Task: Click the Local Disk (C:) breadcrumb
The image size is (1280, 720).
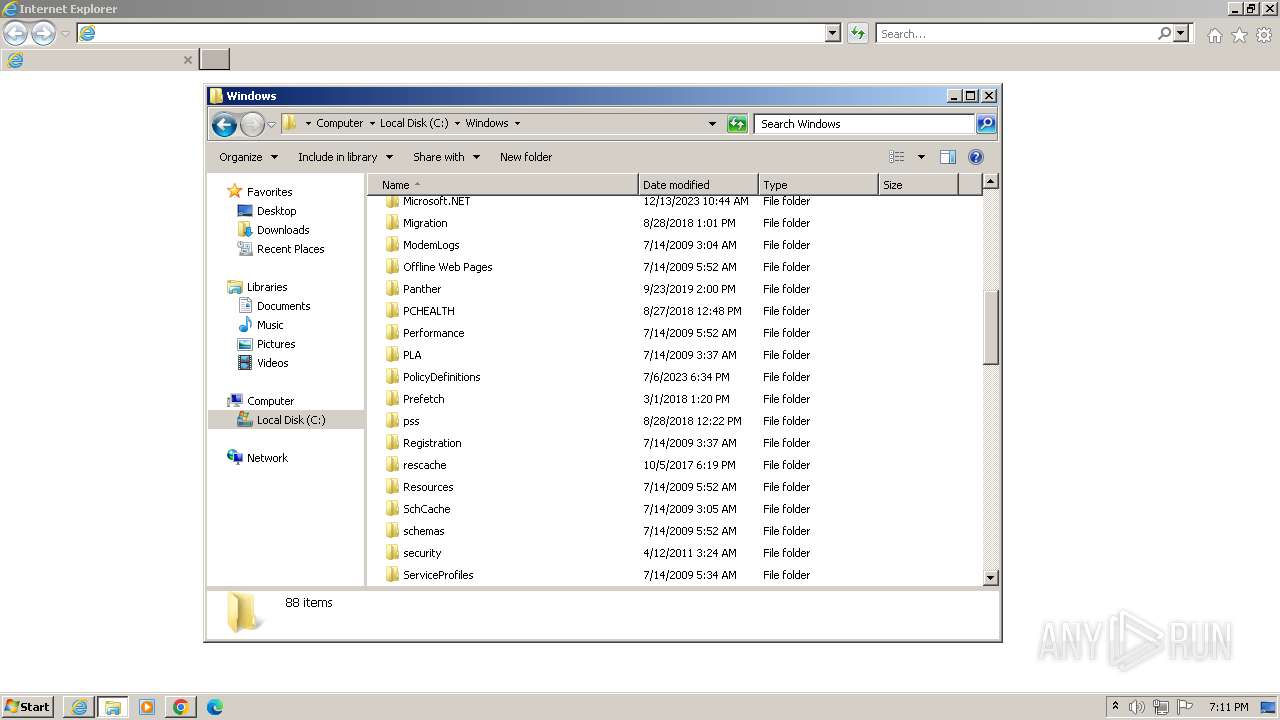Action: [414, 123]
